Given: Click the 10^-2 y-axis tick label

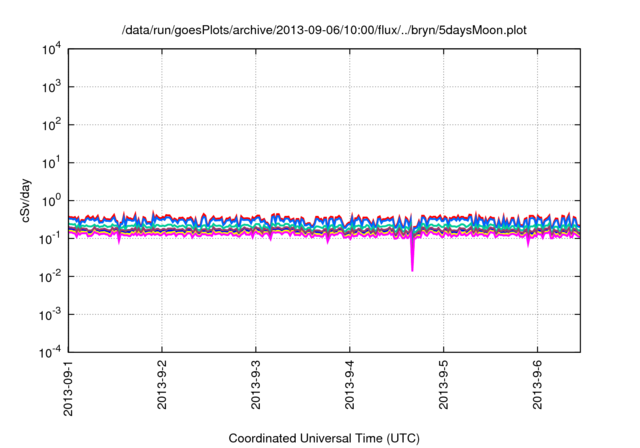Looking at the screenshot, I should pyautogui.click(x=50, y=277).
